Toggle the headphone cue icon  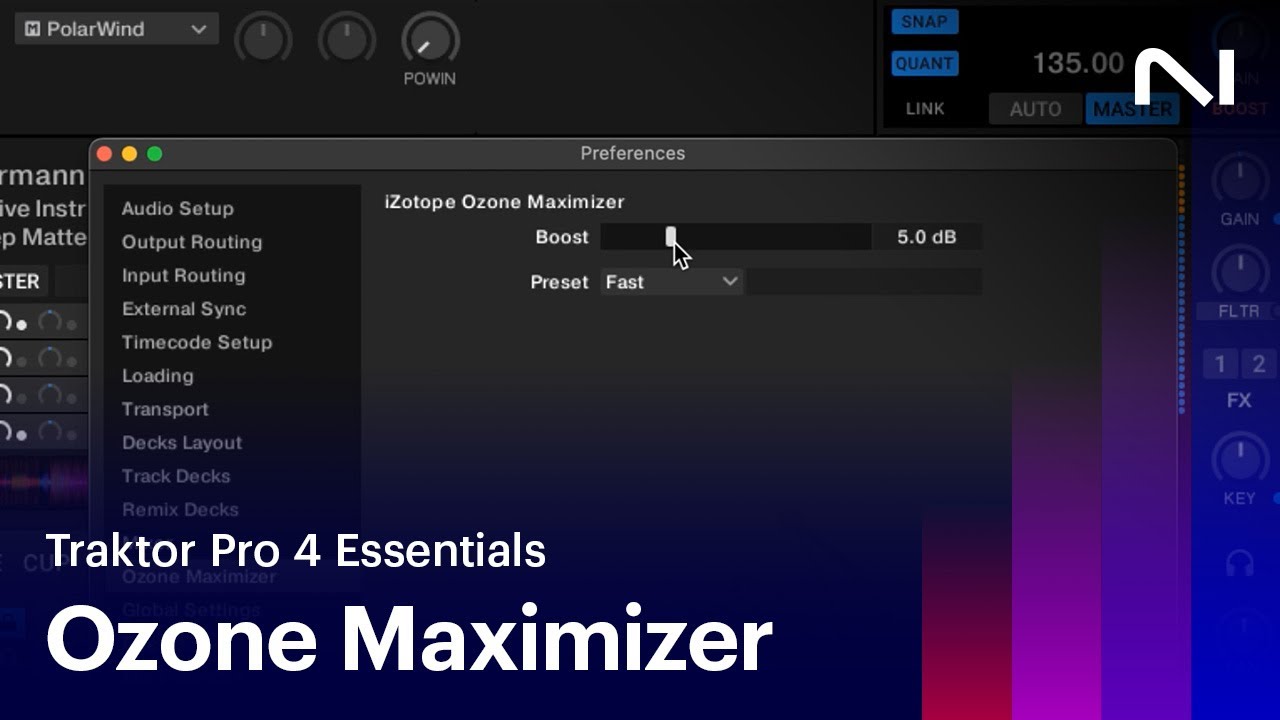coord(1240,564)
